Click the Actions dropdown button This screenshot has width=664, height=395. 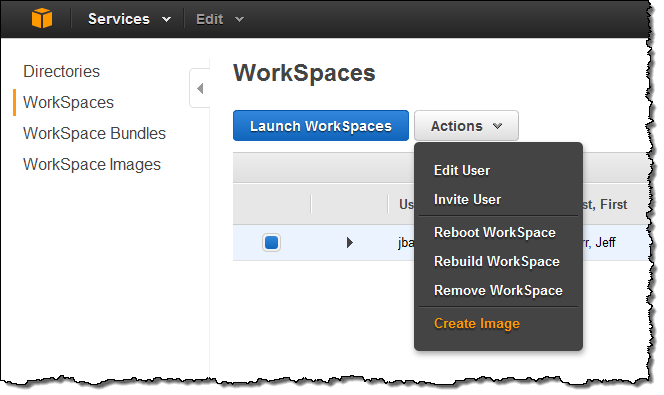coord(466,126)
